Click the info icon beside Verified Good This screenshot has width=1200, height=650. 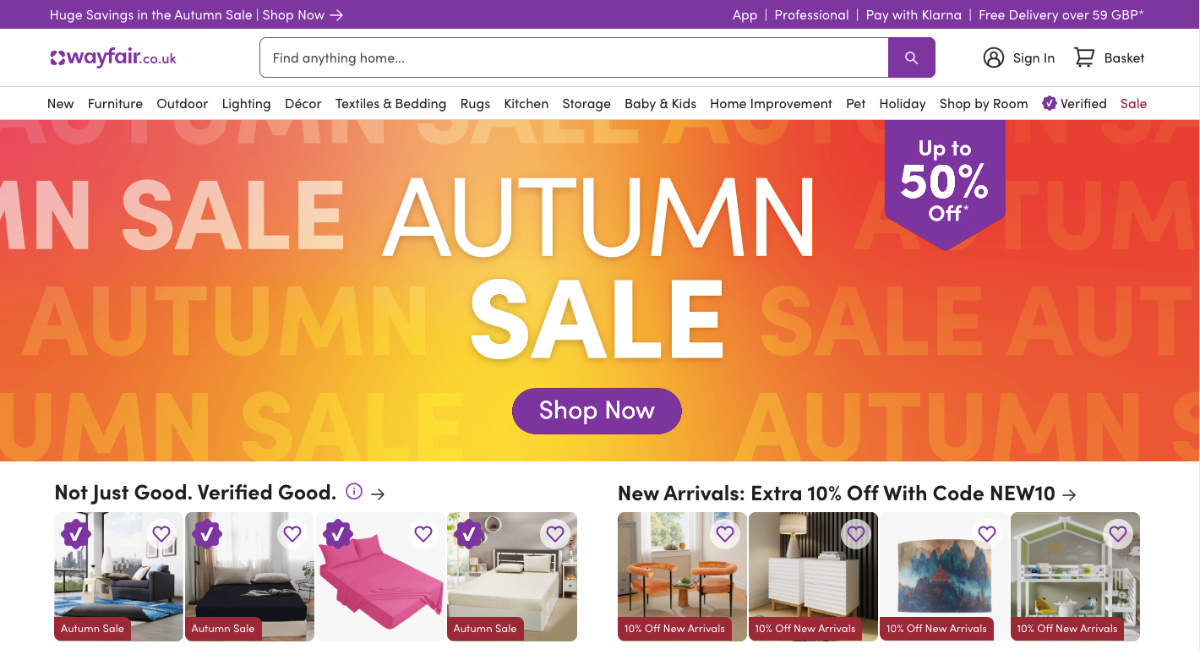(x=353, y=492)
